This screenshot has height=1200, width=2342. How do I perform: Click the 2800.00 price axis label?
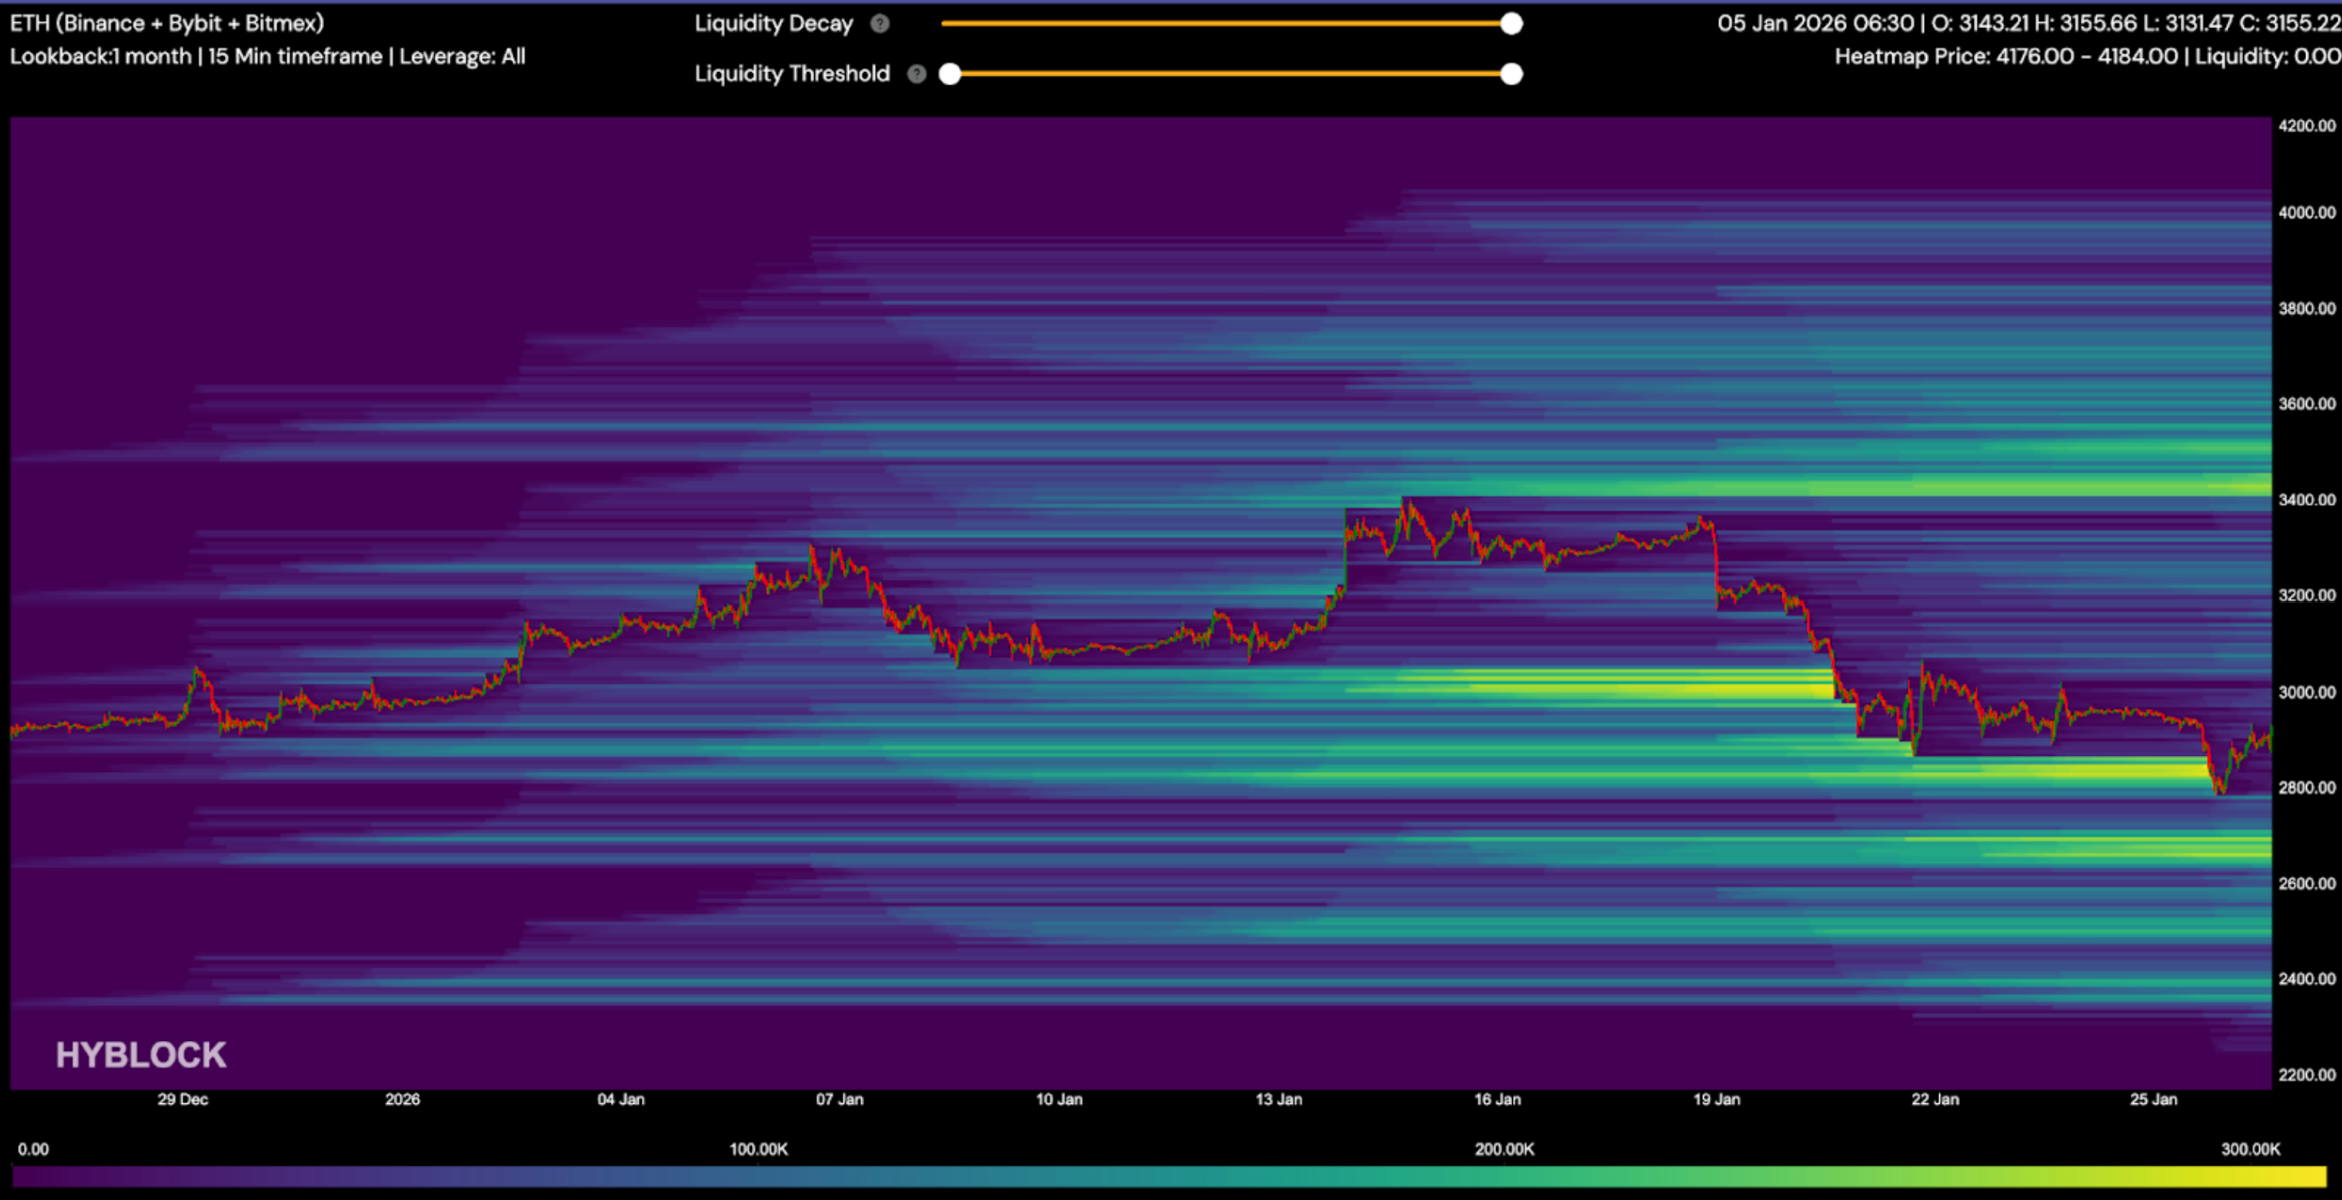point(2307,788)
